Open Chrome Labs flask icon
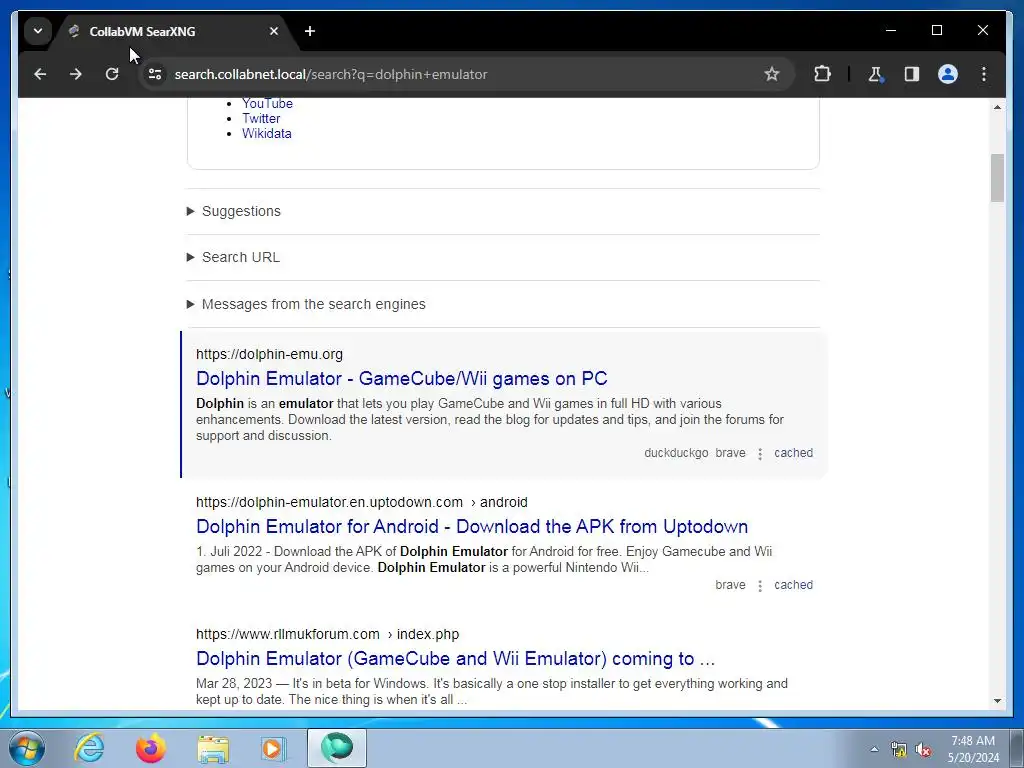The width and height of the screenshot is (1024, 768). point(876,74)
